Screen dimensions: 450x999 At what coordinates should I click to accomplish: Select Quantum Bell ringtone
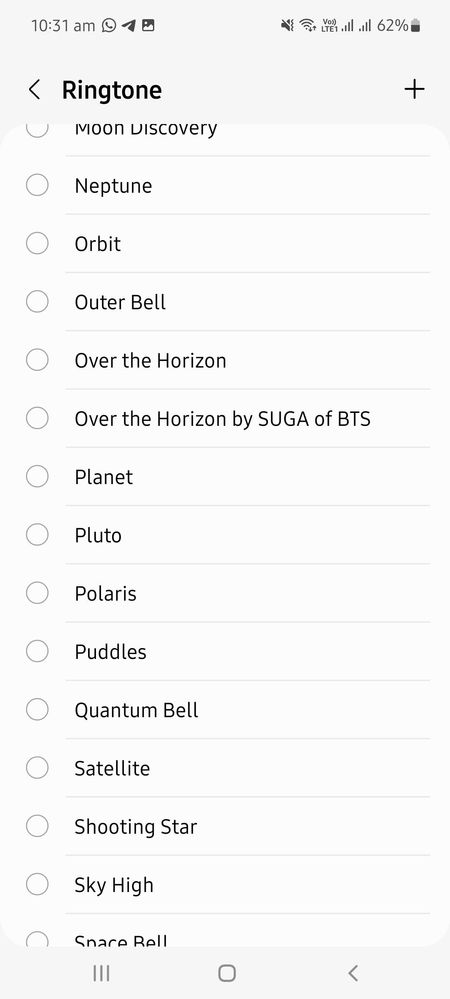point(225,710)
